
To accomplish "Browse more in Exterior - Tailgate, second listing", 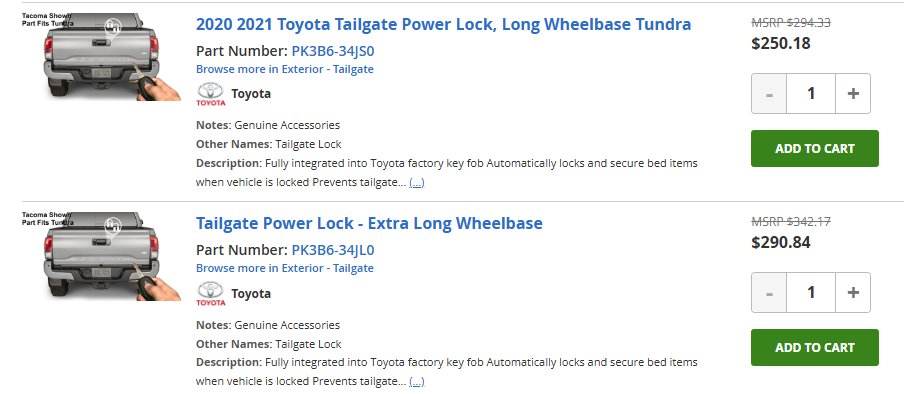I will tap(285, 268).
